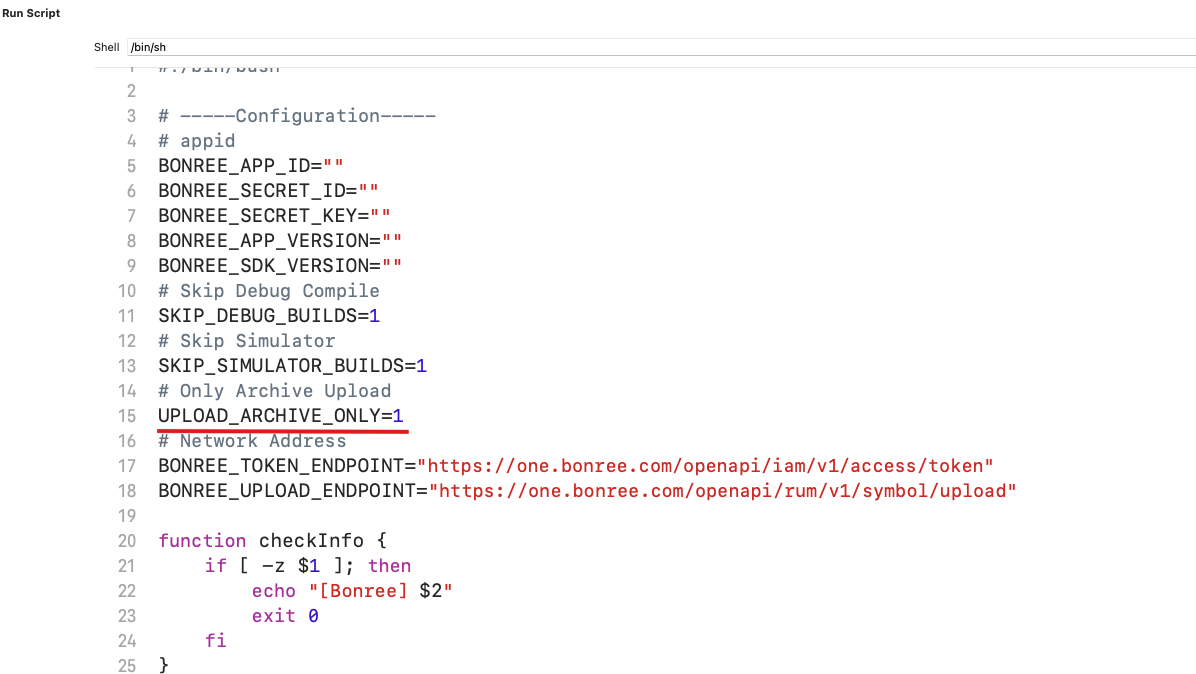Click the symbol upload endpoint URL
The width and height of the screenshot is (1196, 674).
(722, 491)
